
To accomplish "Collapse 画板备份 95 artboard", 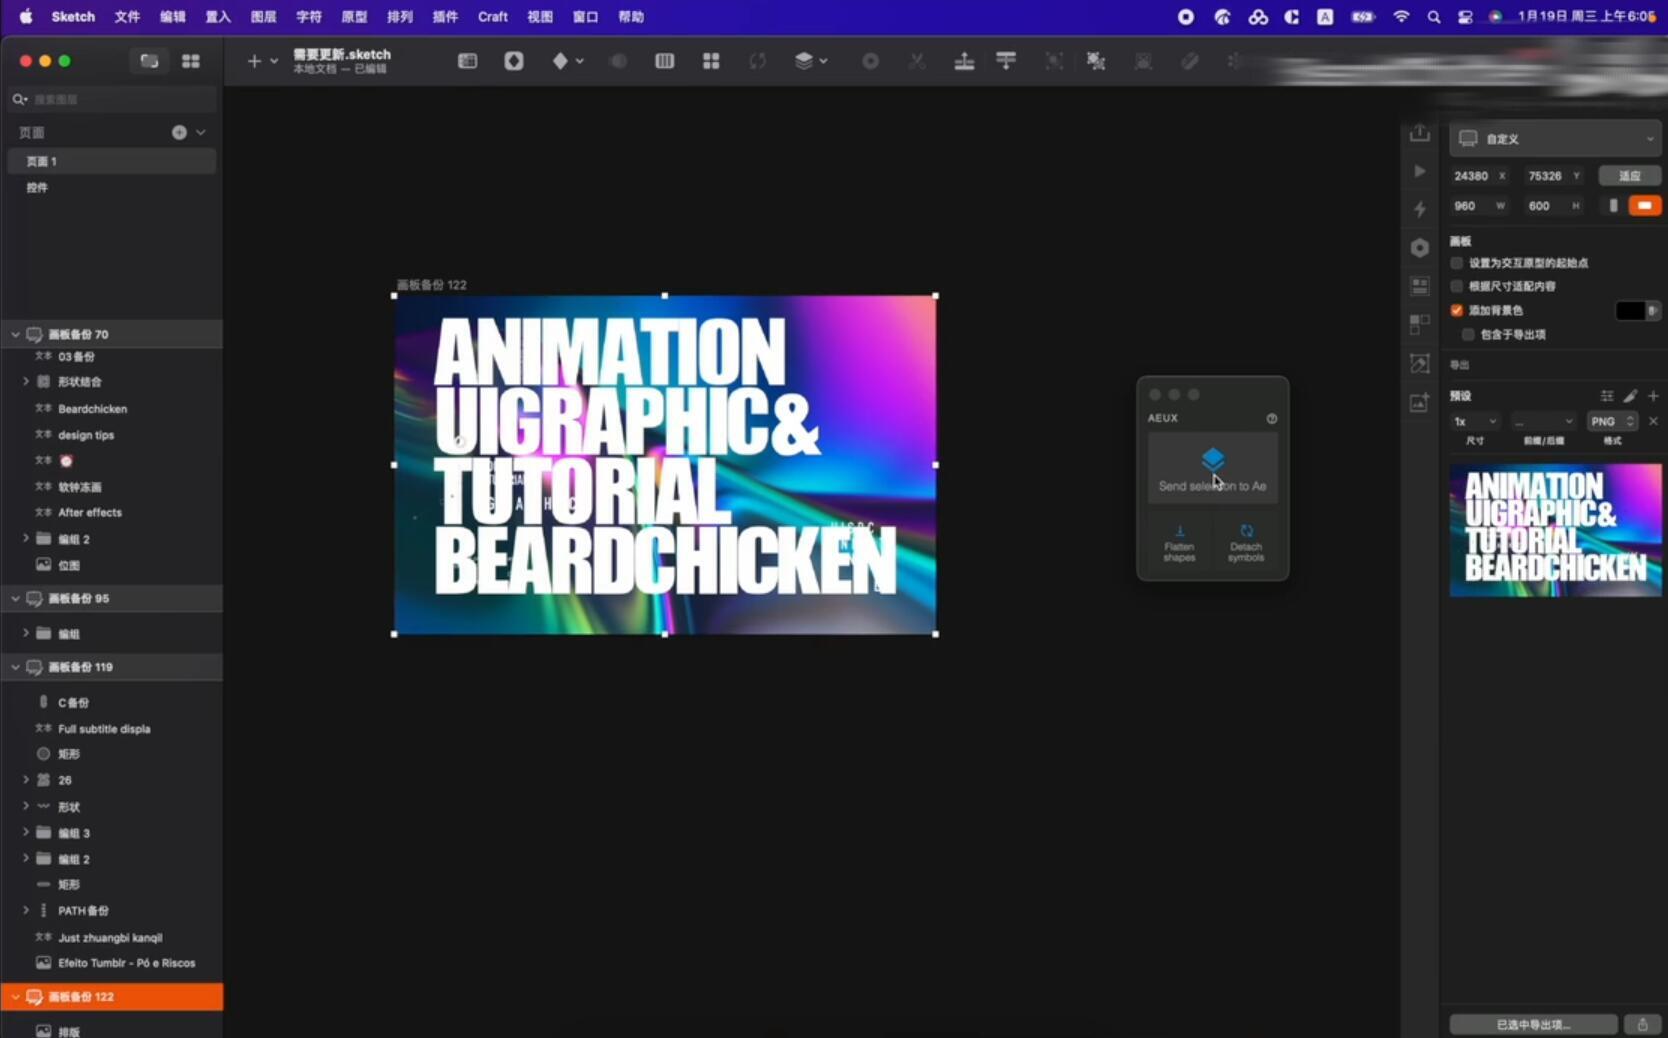I will pos(15,598).
